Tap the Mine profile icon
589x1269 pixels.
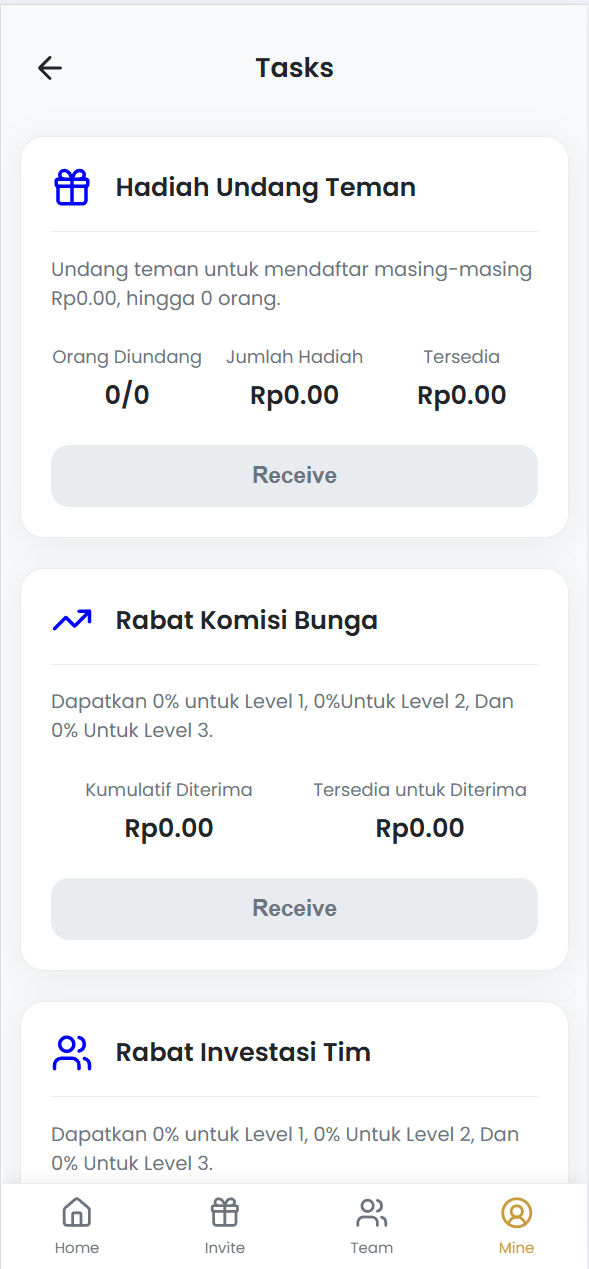point(517,1213)
